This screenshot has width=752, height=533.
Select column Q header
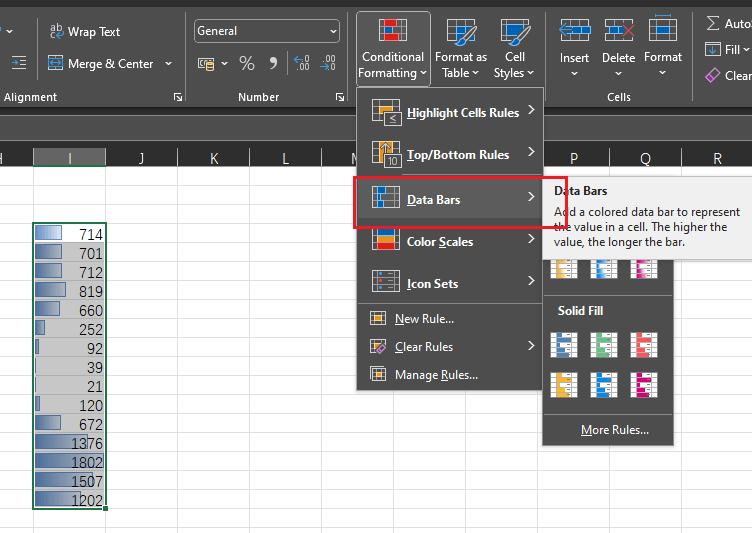[x=645, y=157]
